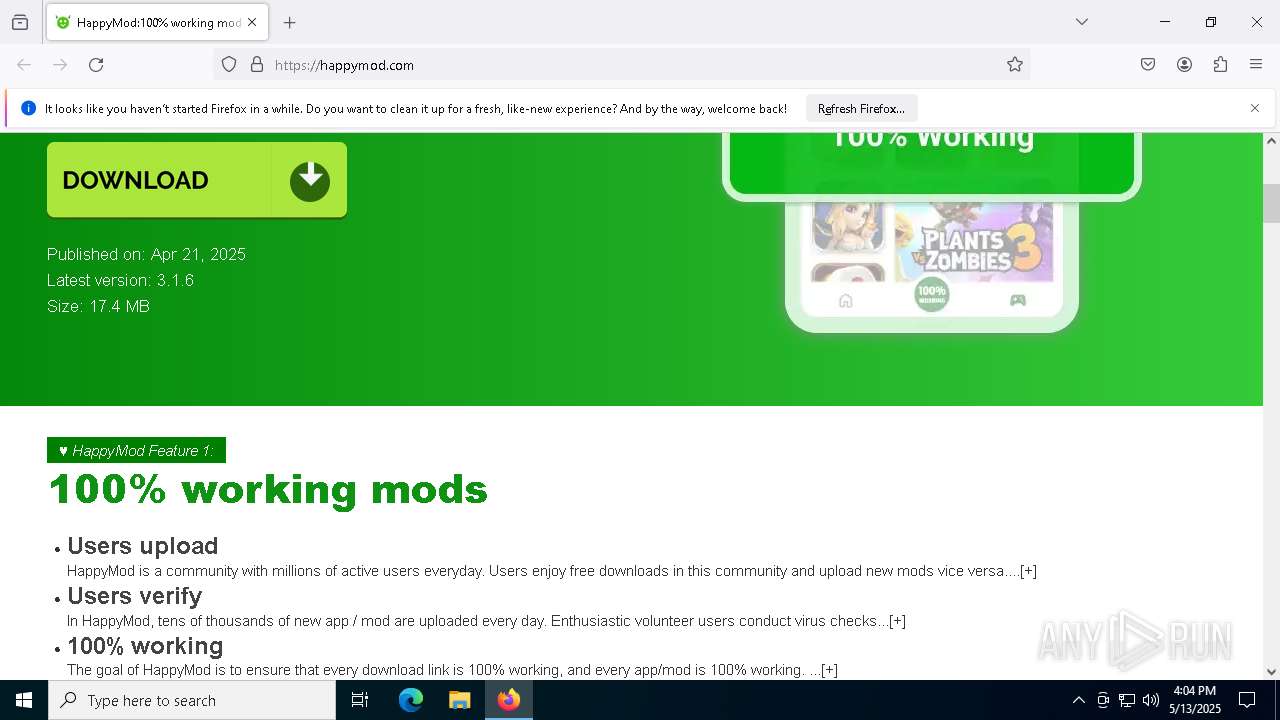Click the Latest version 3.1.6 text
Image resolution: width=1280 pixels, height=720 pixels.
click(120, 280)
